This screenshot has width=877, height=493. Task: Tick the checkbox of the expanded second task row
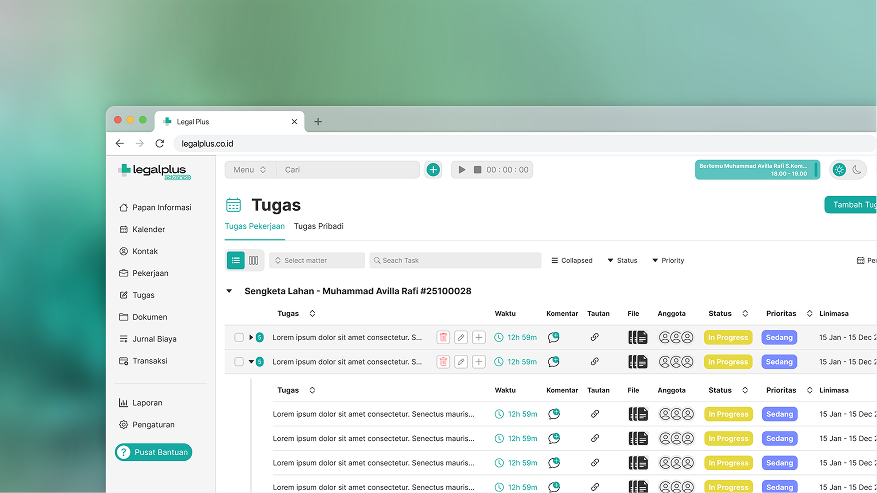tap(238, 362)
